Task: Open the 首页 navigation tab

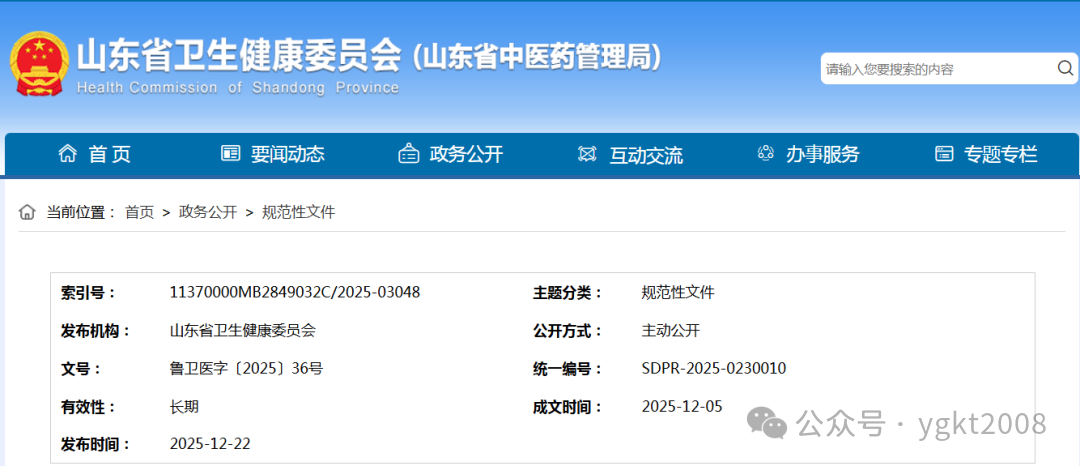Action: pyautogui.click(x=110, y=154)
